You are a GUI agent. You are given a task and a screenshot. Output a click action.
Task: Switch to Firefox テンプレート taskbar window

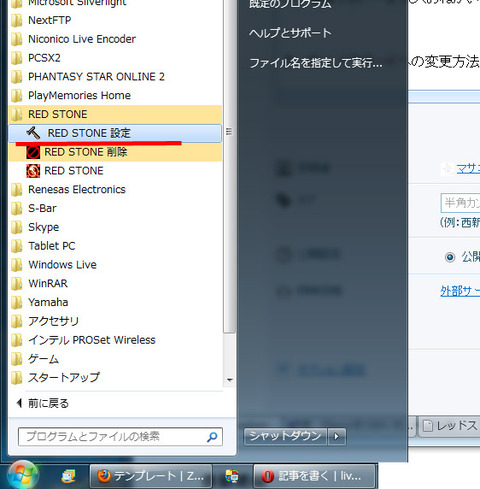[x=151, y=476]
